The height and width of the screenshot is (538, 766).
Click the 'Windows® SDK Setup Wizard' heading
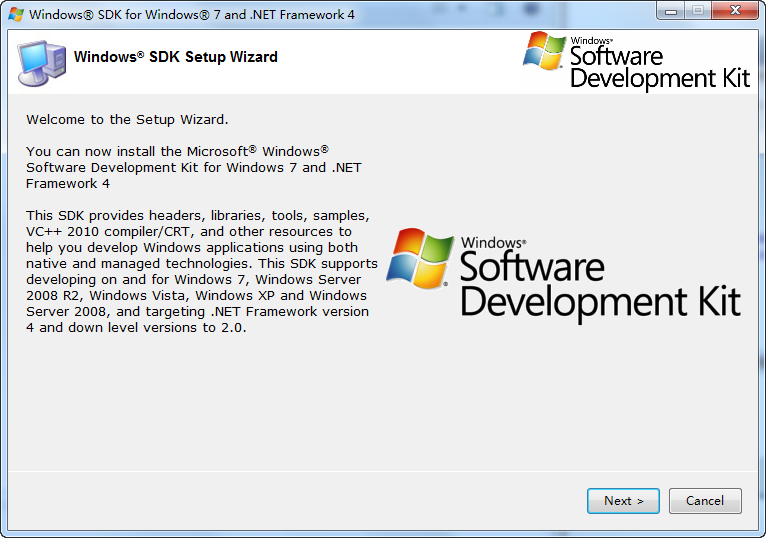[175, 57]
